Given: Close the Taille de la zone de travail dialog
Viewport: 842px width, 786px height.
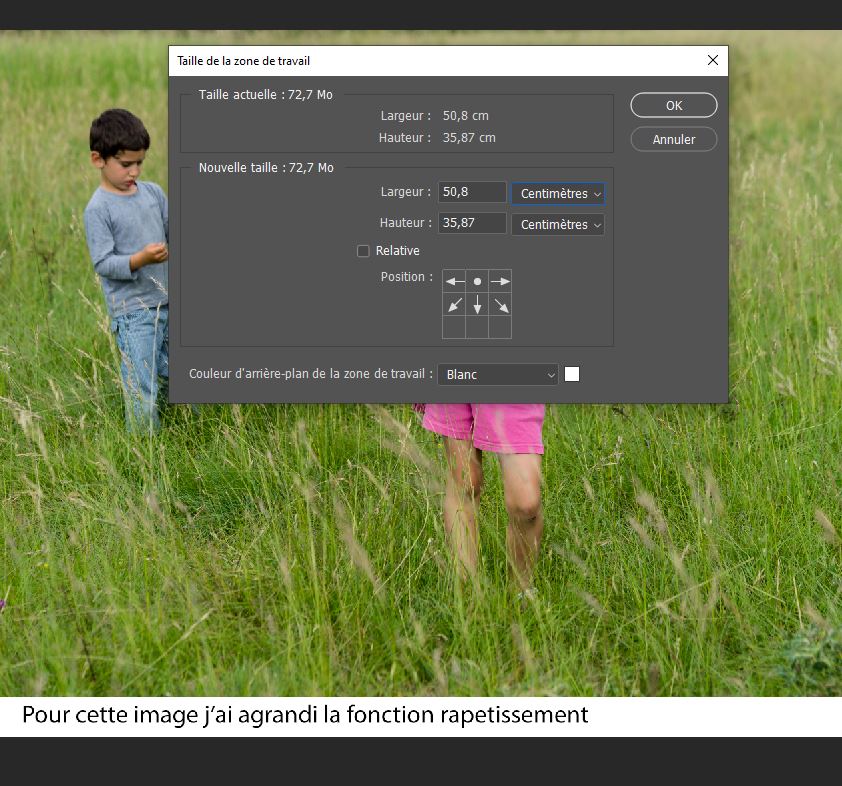Looking at the screenshot, I should click(x=713, y=60).
